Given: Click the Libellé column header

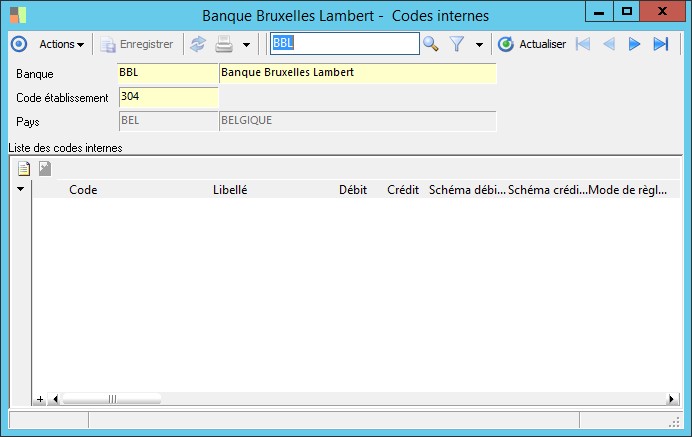Looking at the screenshot, I should [230, 190].
